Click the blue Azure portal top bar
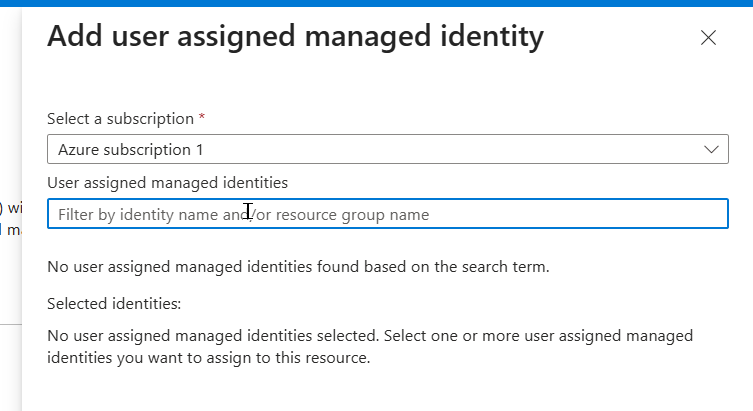The image size is (753, 411). tap(376, 3)
